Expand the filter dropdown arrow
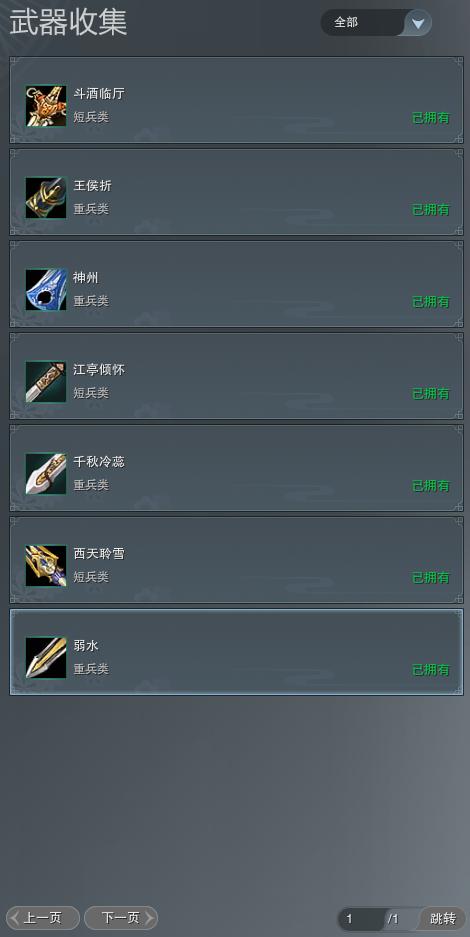Screen dimensions: 470x937 point(418,23)
